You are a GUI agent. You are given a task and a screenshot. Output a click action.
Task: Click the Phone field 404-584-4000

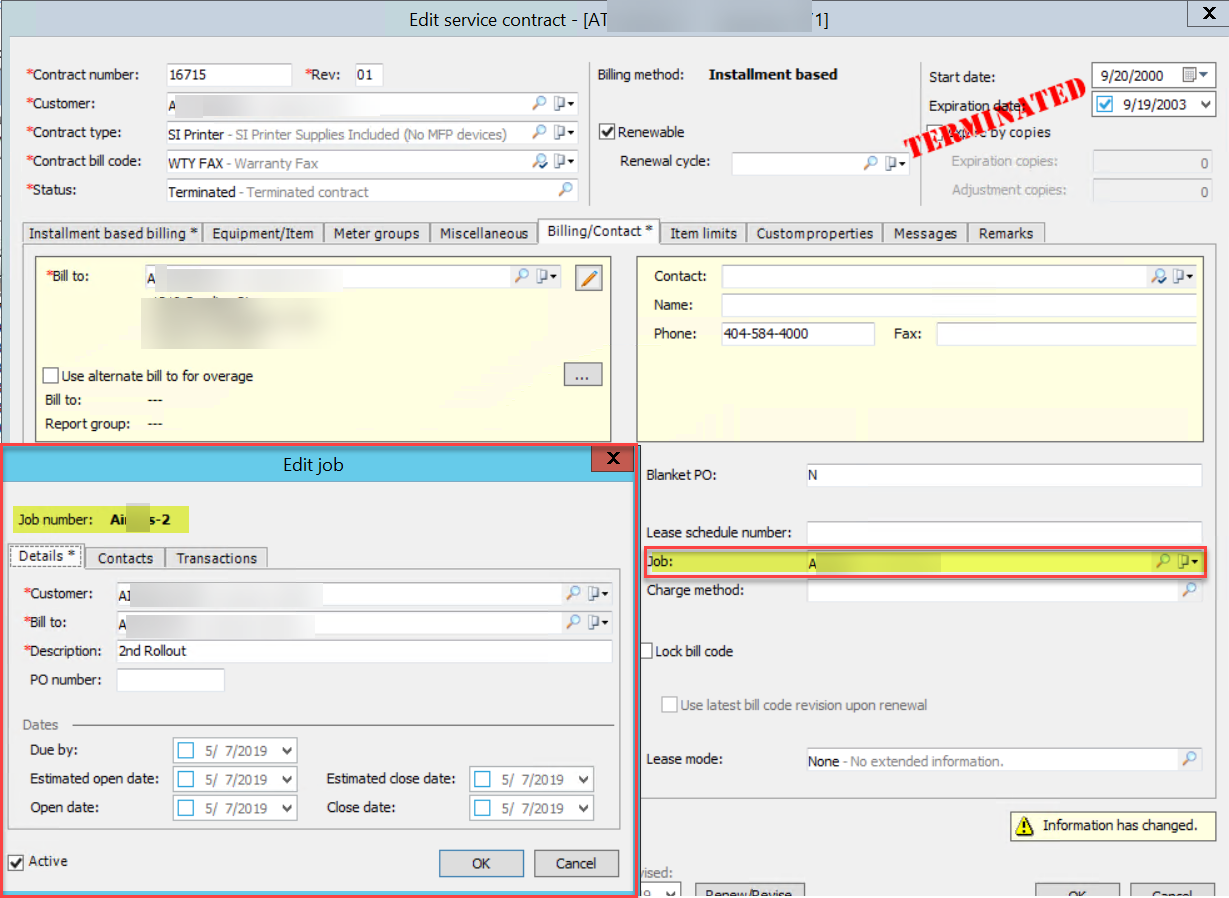point(797,334)
